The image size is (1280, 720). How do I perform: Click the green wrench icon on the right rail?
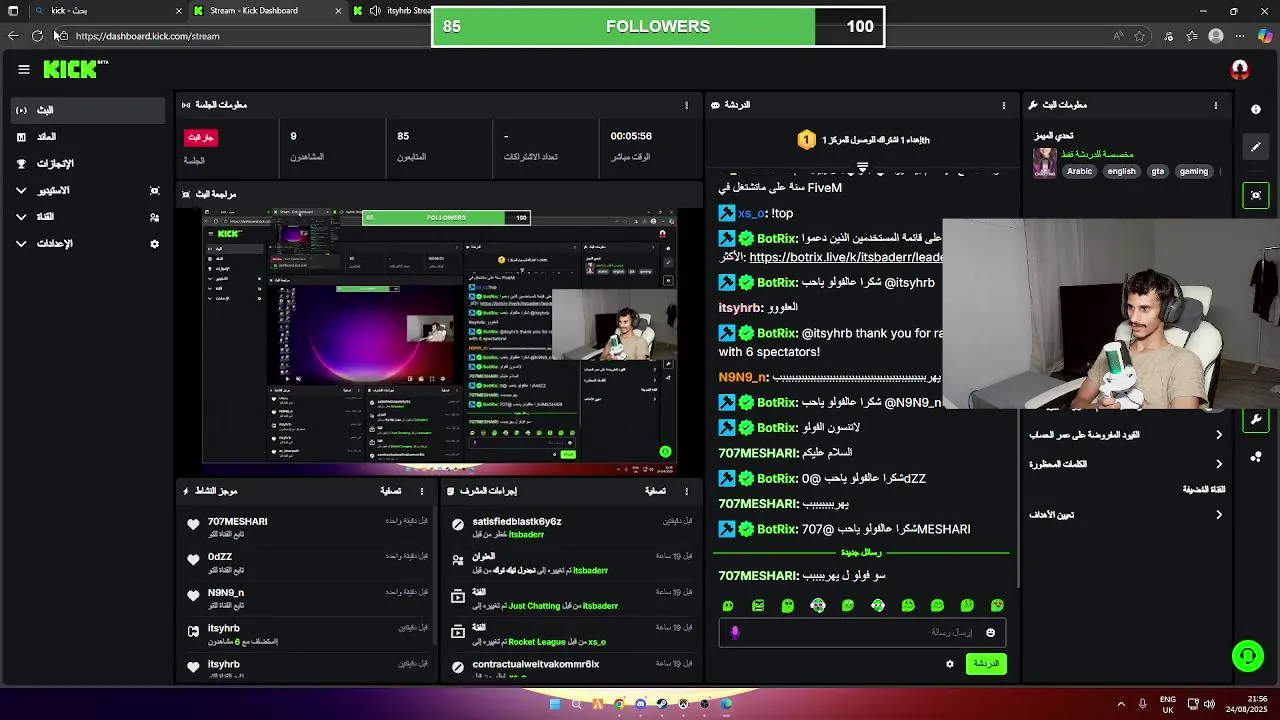pyautogui.click(x=1256, y=418)
